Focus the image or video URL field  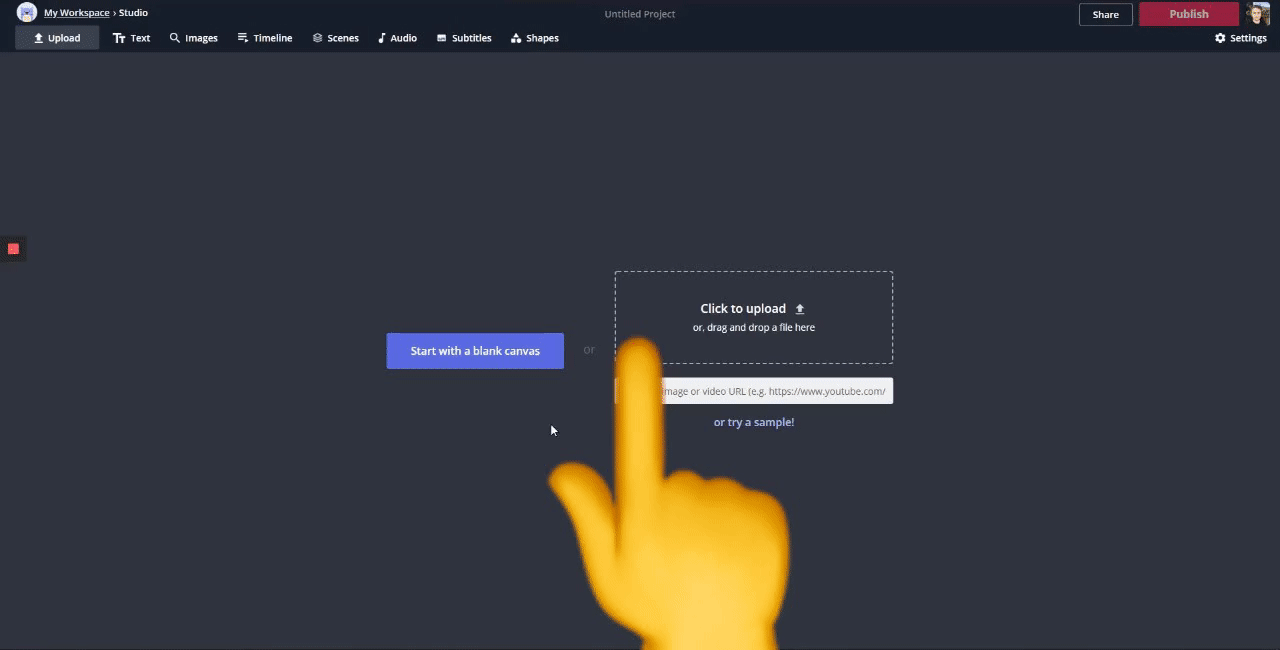(754, 391)
